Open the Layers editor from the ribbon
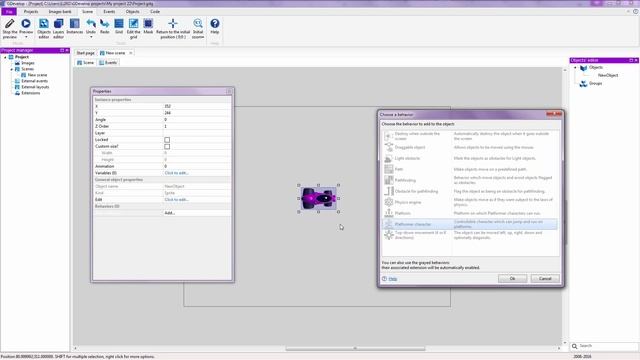The height and width of the screenshot is (360, 640). click(58, 24)
